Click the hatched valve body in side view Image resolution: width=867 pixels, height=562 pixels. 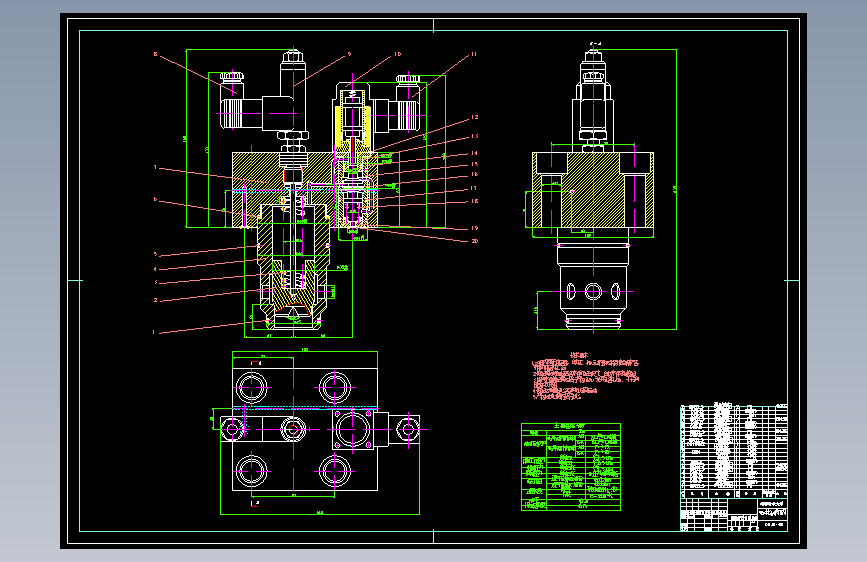point(593,190)
